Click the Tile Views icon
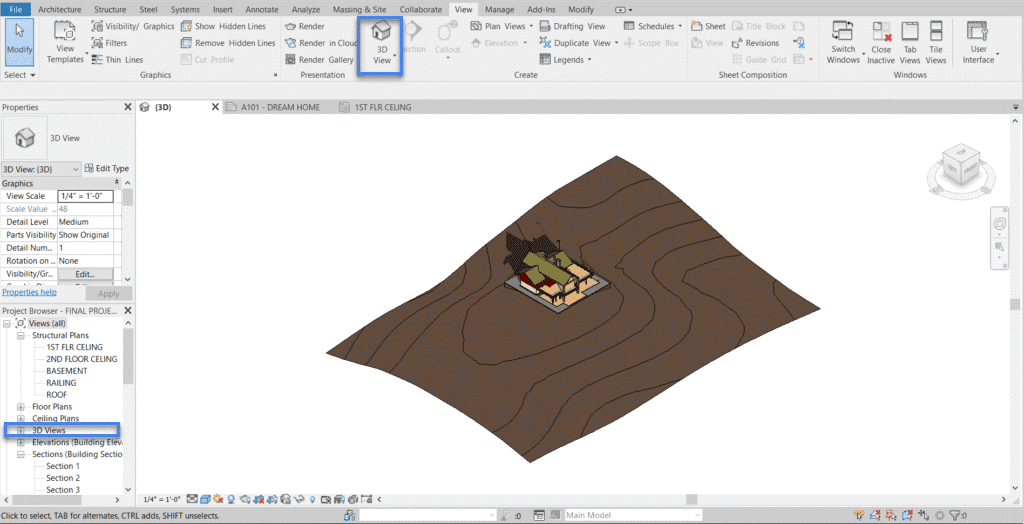The image size is (1024, 524). tap(936, 44)
